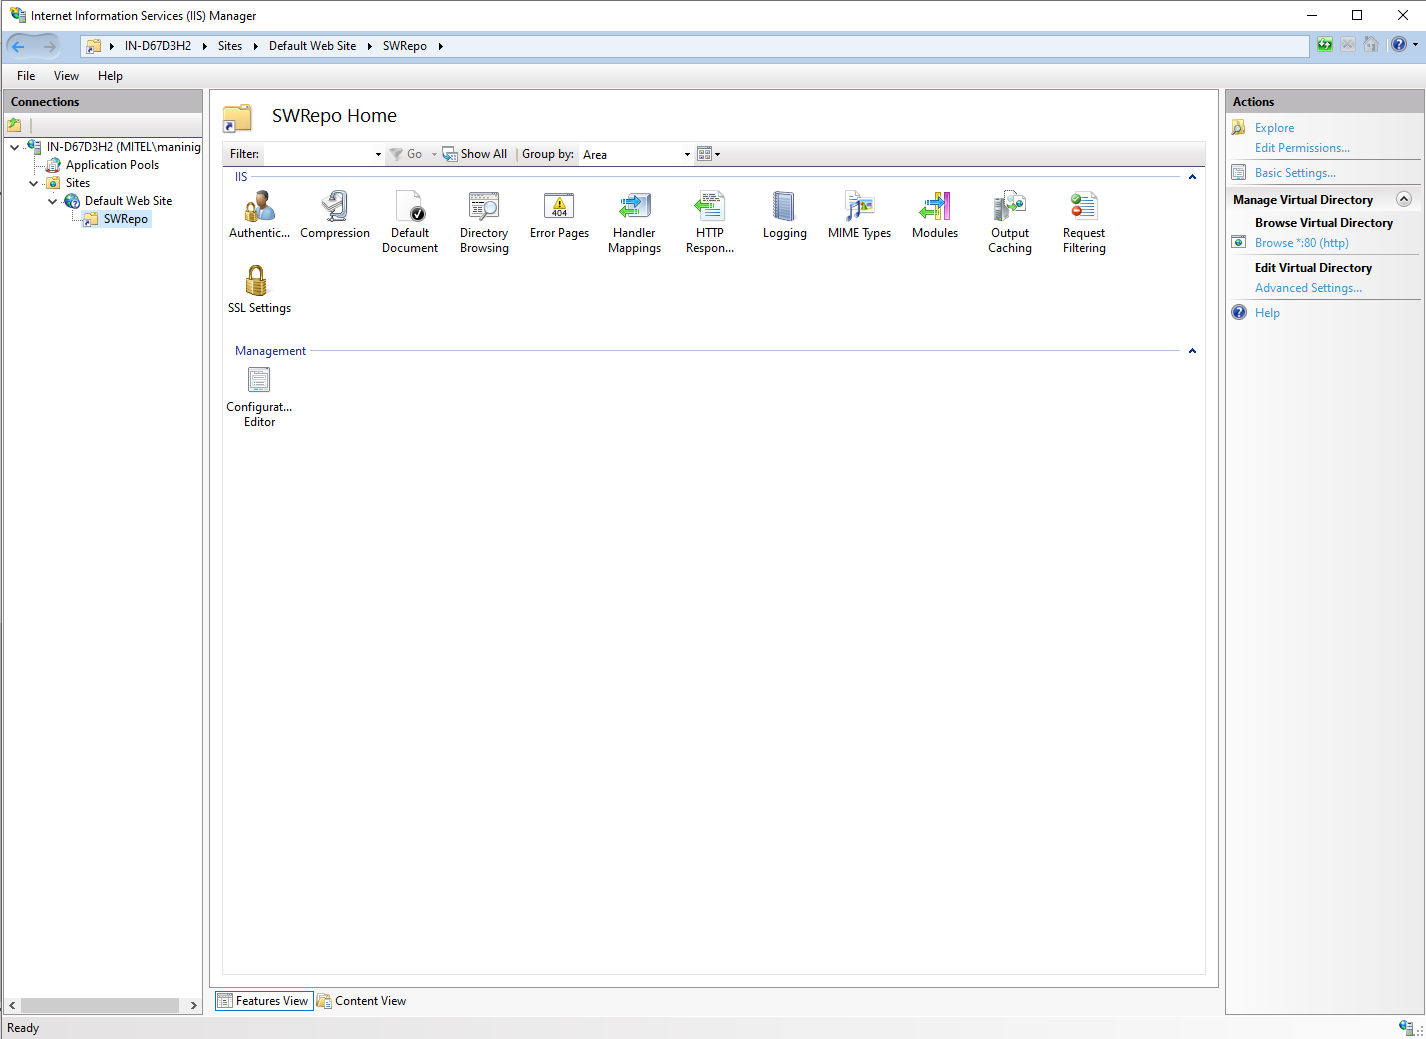
Task: Open the Output Caching feature
Action: point(1010,222)
